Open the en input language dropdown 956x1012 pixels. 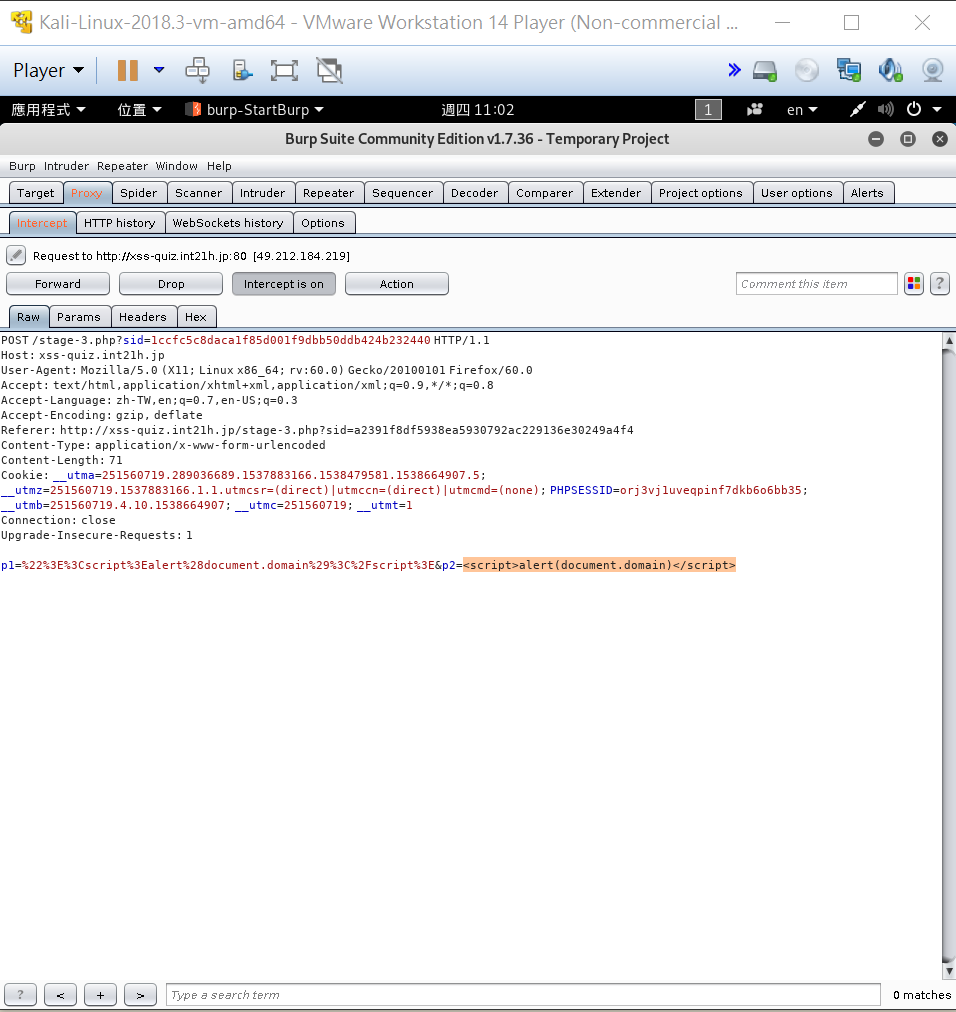coord(802,110)
